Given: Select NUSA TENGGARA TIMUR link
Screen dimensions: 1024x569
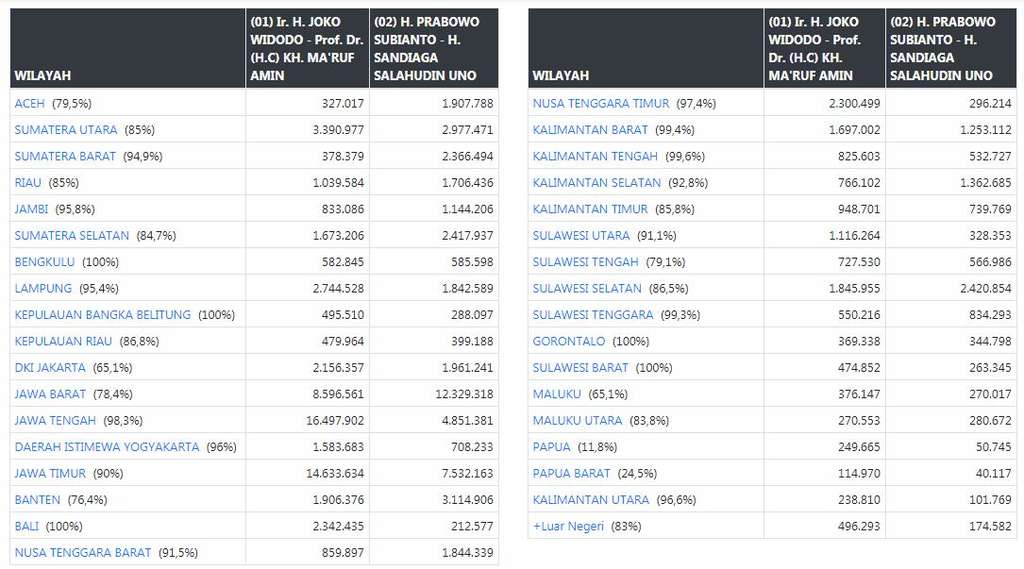Looking at the screenshot, I should click(601, 103).
